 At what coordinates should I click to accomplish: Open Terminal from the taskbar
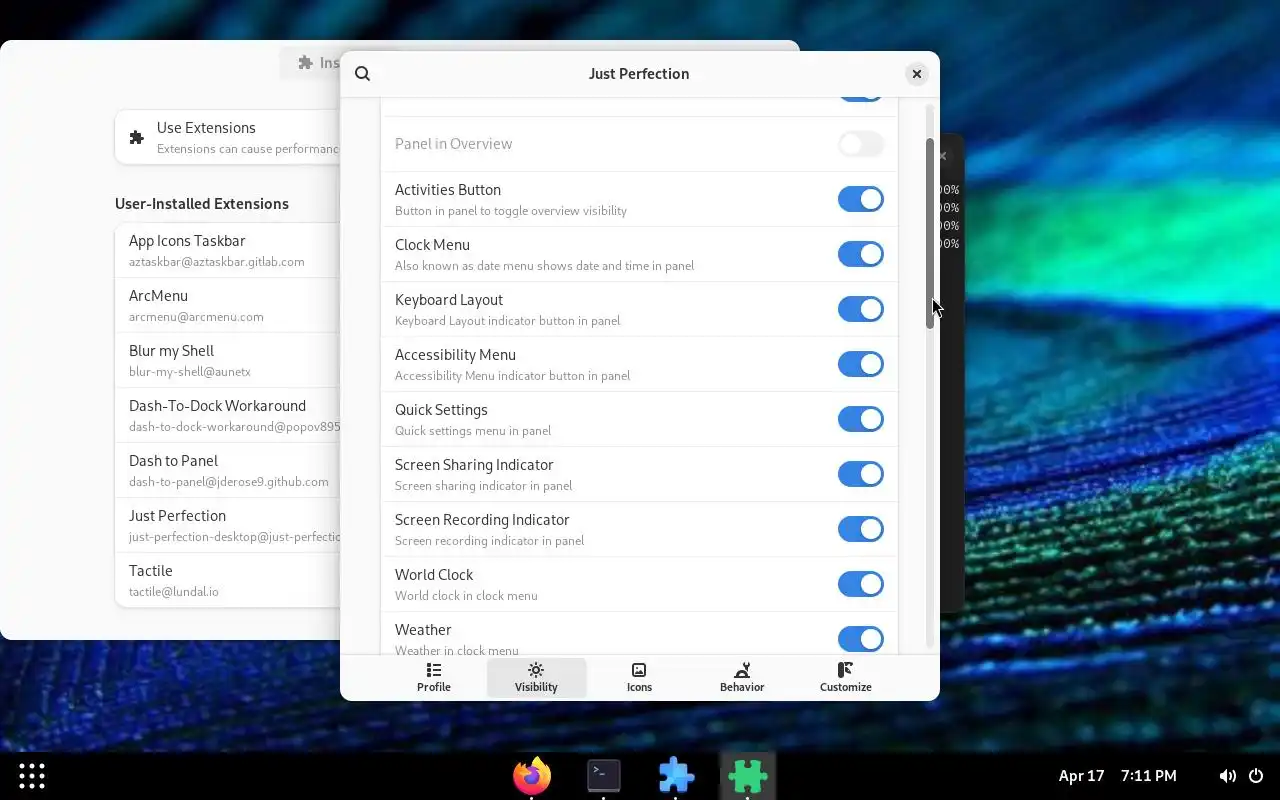coord(604,776)
